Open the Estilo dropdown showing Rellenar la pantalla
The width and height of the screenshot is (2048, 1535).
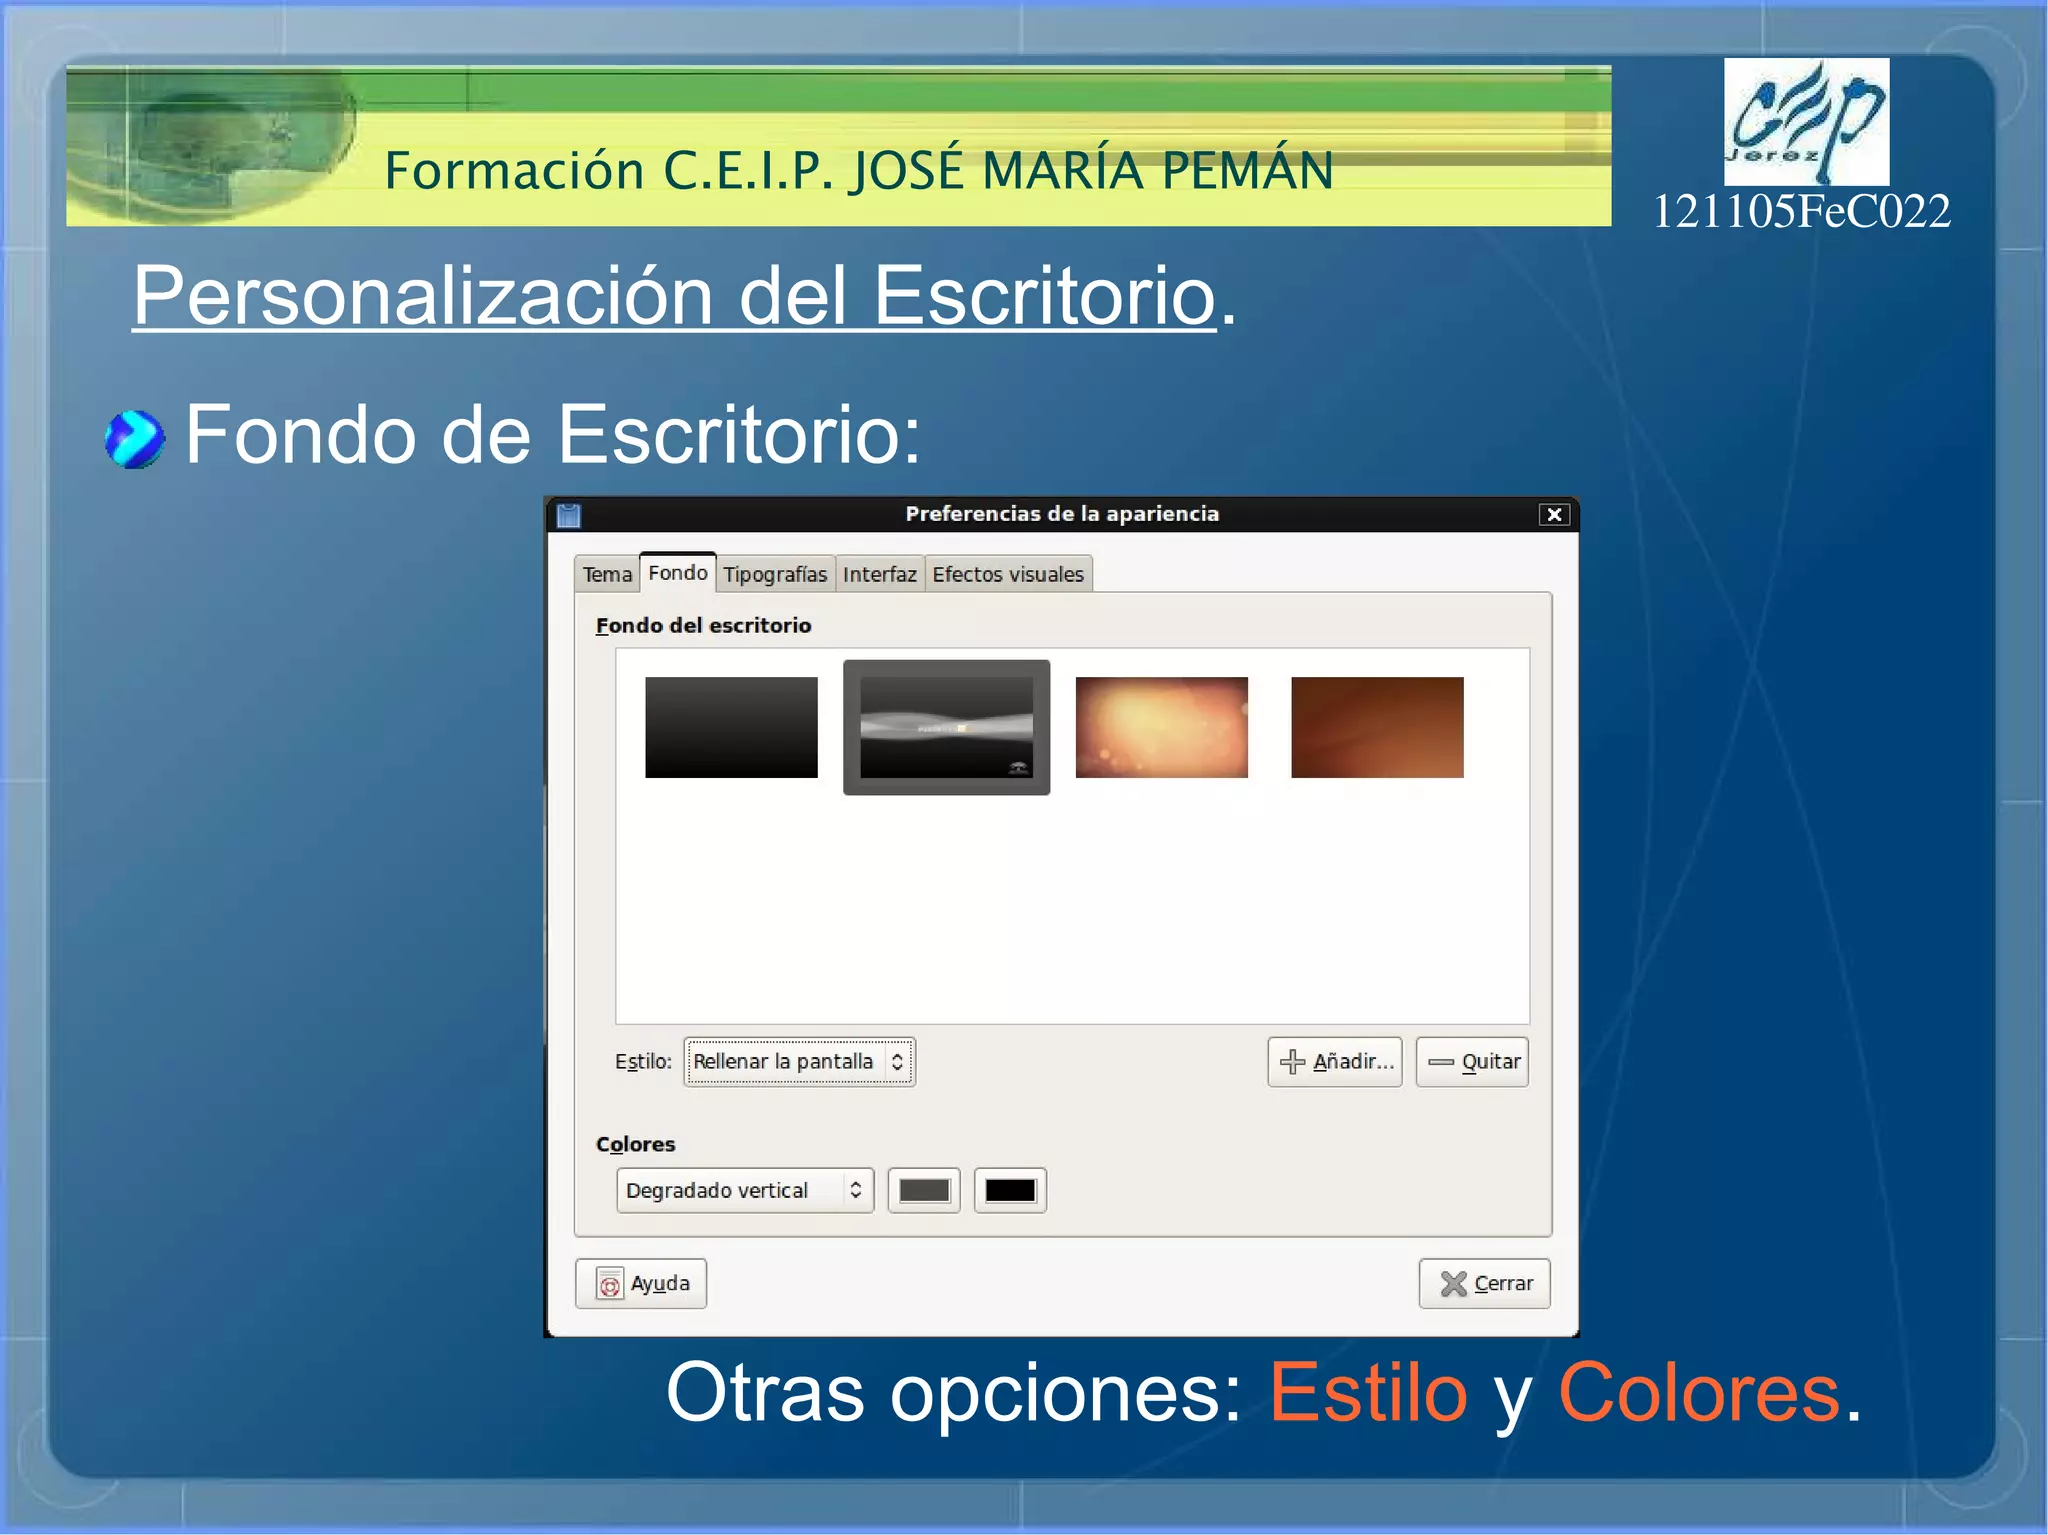coord(799,1061)
